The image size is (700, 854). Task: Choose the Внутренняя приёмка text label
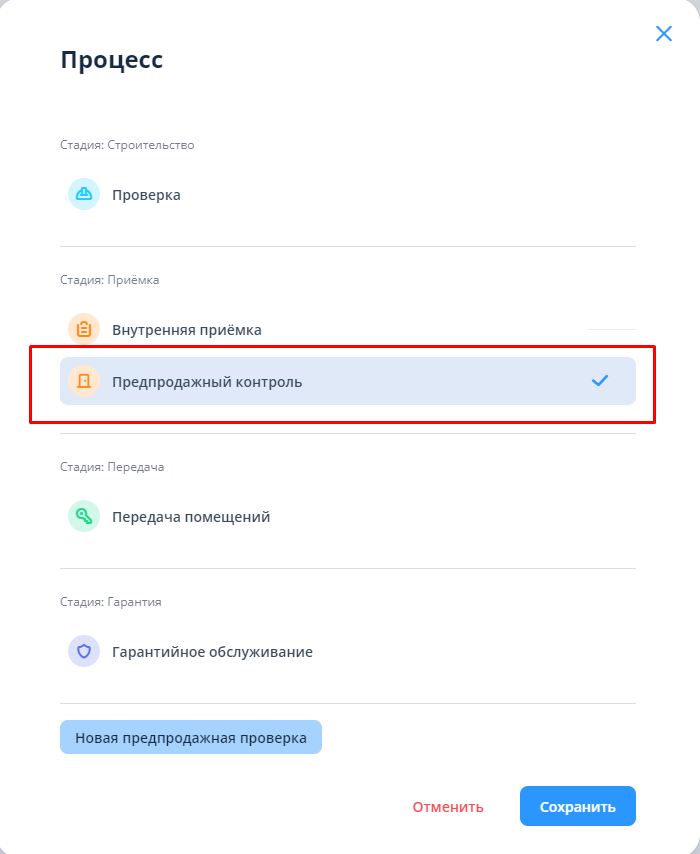click(187, 330)
